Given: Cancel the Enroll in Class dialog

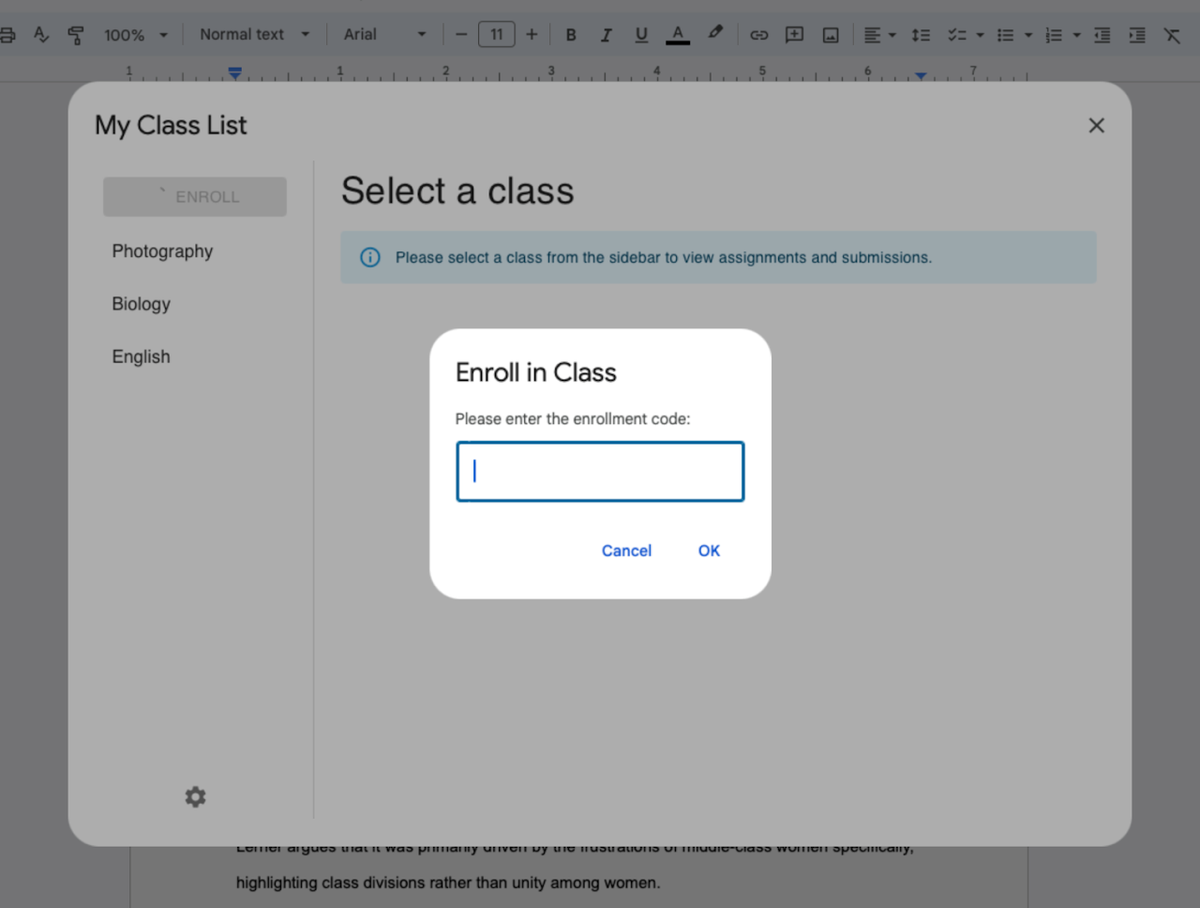Looking at the screenshot, I should coord(626,550).
